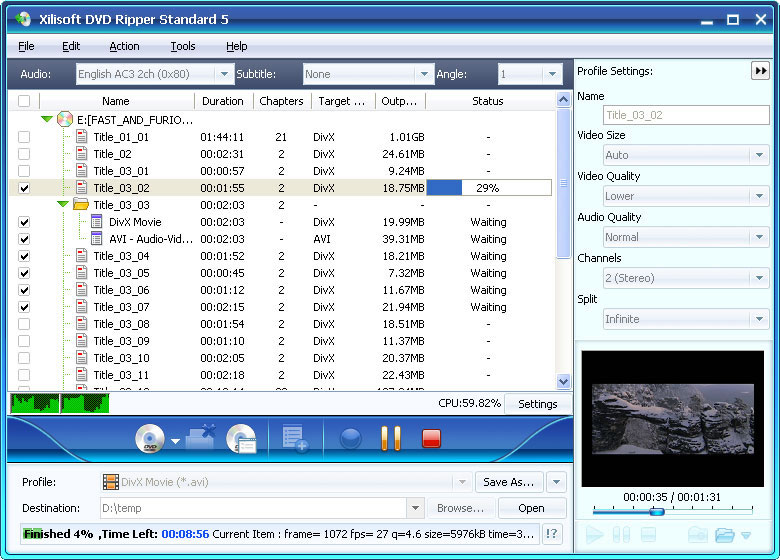Screen dimensions: 780x560
Task: Click the Settings button
Action: point(537,404)
